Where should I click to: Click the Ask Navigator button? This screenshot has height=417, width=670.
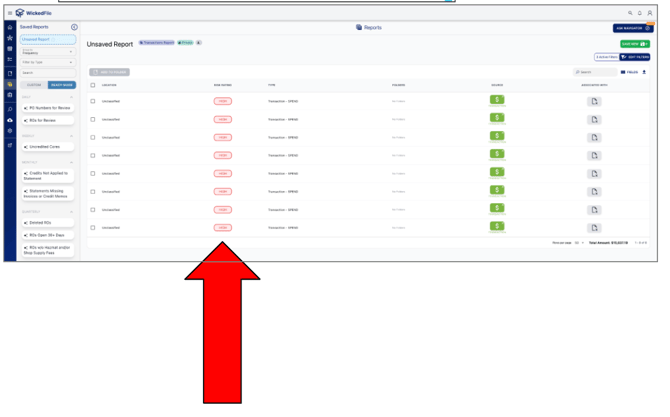click(633, 28)
